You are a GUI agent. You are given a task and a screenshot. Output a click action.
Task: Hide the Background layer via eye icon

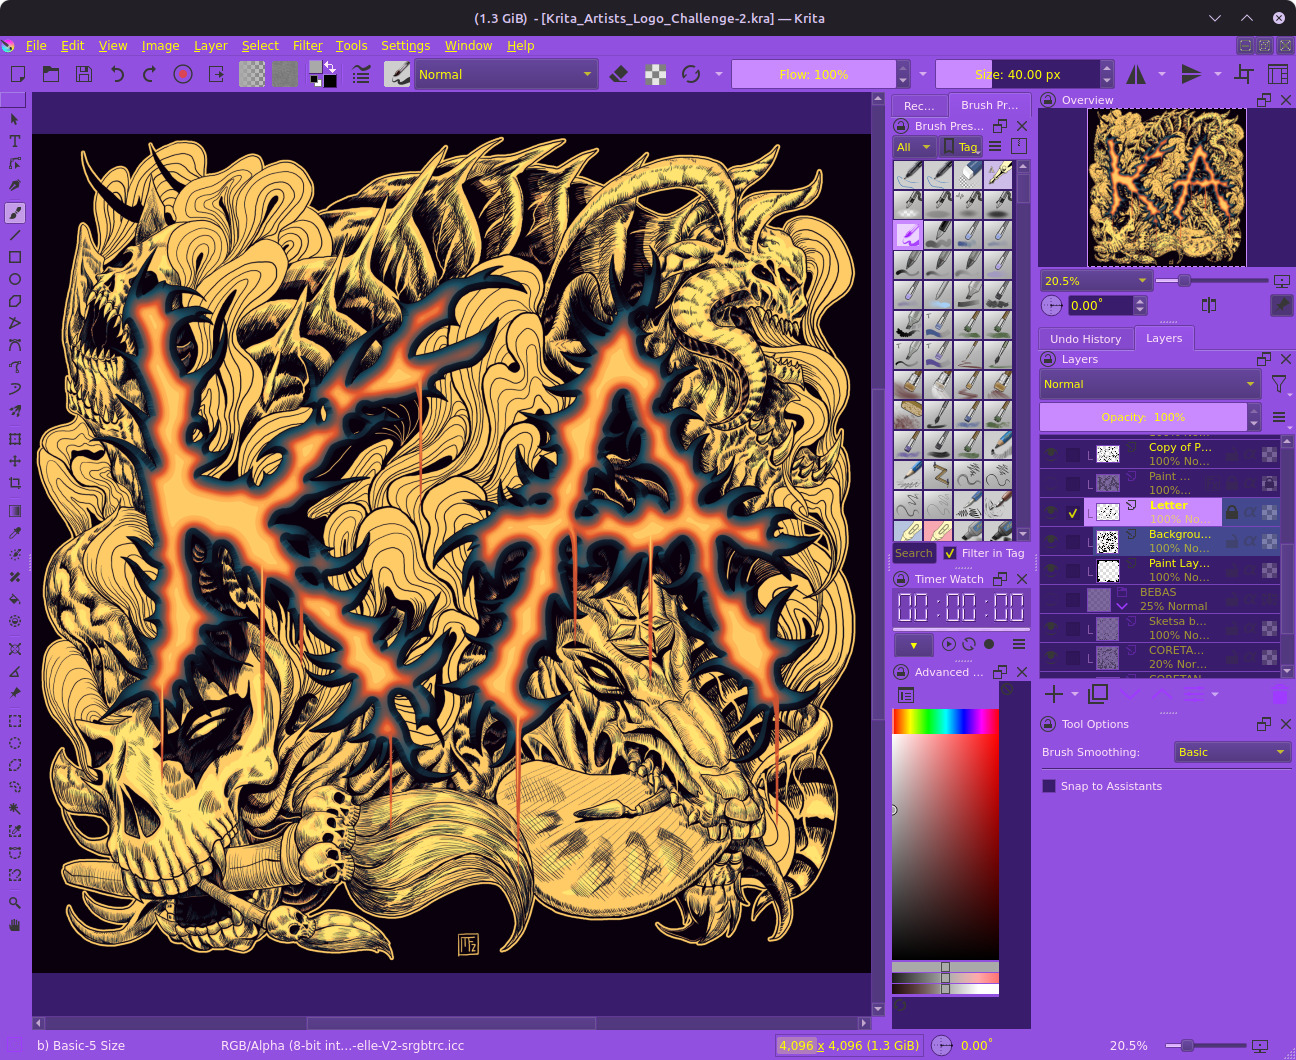point(1051,541)
